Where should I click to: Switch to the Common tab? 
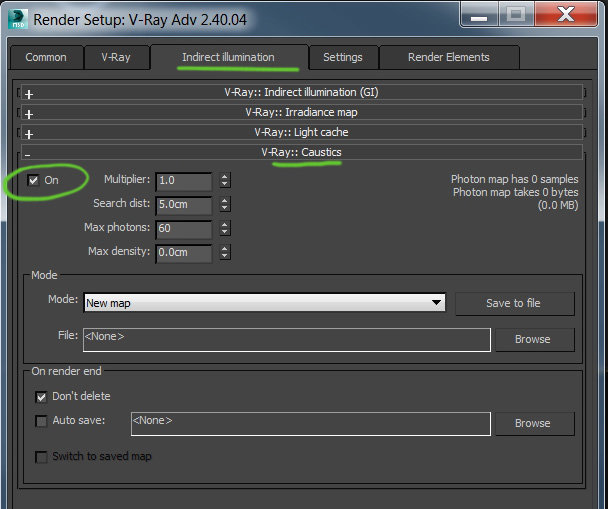46,57
